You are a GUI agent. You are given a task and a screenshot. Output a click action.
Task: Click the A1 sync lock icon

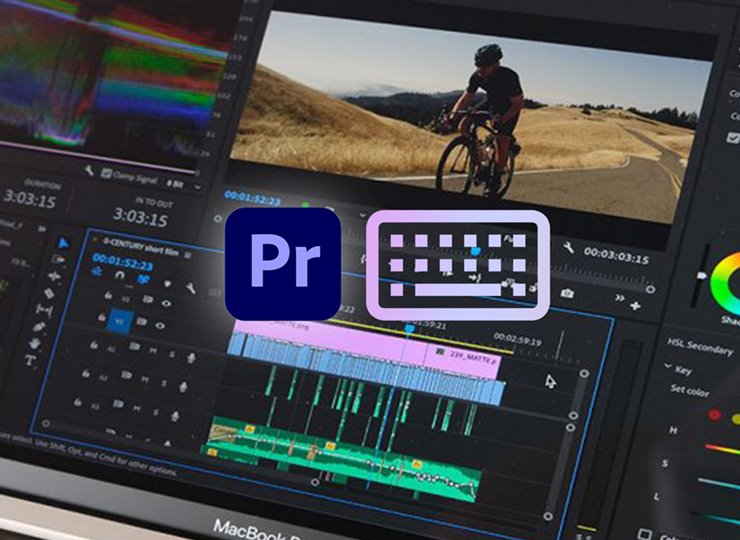134,346
